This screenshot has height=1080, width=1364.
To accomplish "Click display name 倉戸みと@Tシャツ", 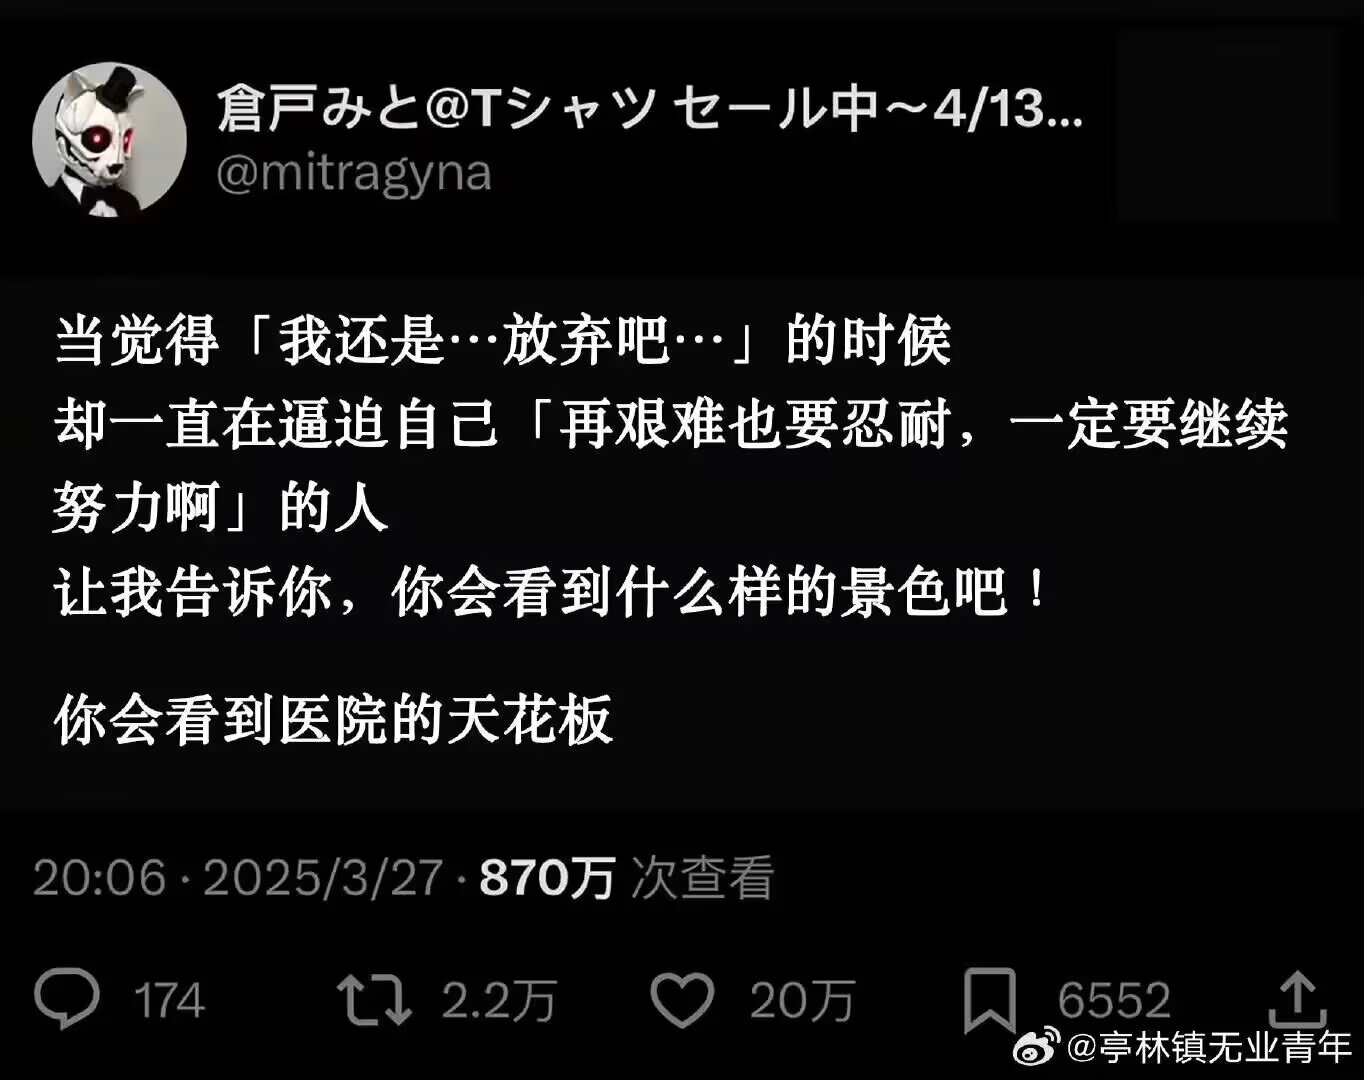I will pos(438,108).
